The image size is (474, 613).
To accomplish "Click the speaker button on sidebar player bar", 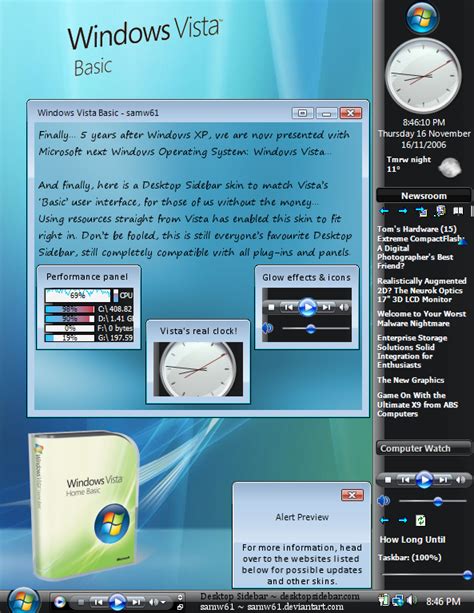I will pos(460,480).
